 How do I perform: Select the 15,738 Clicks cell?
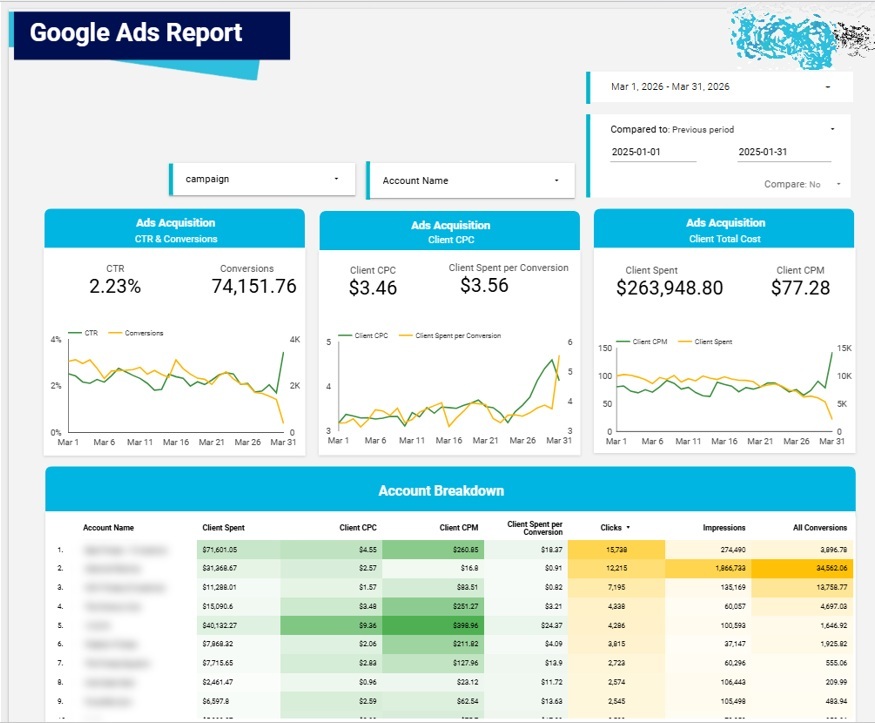[616, 550]
